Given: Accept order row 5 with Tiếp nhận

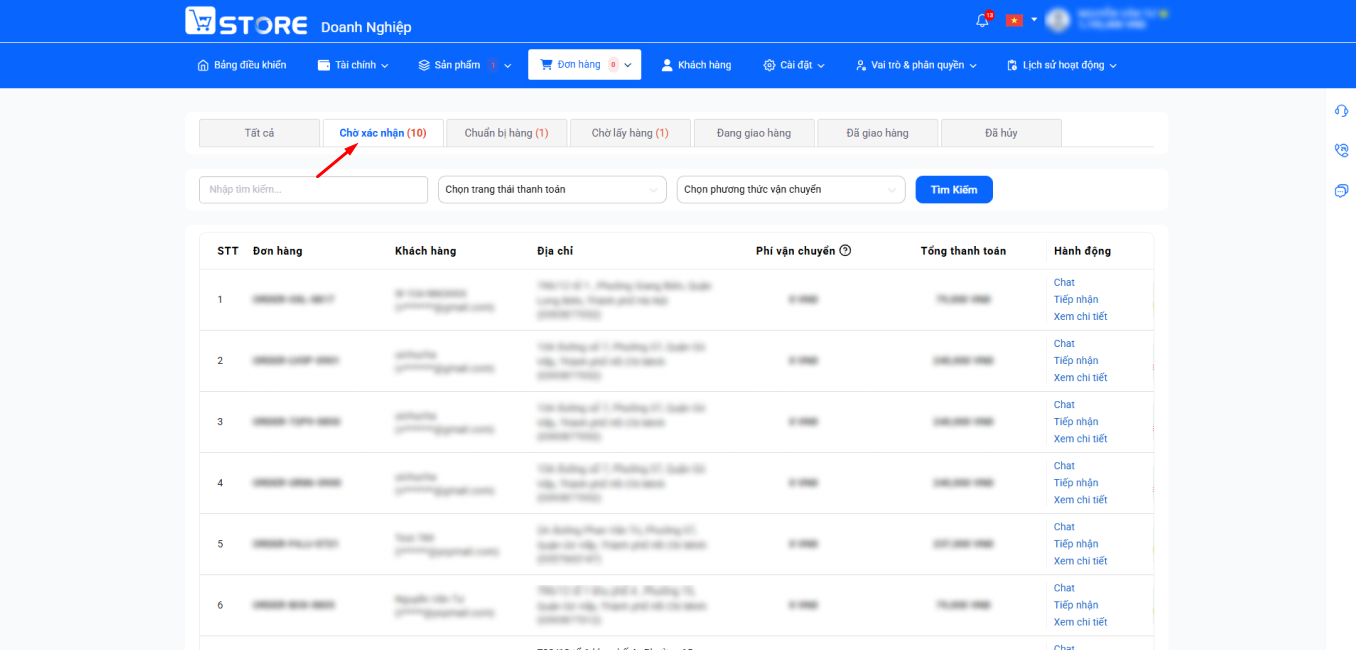Looking at the screenshot, I should click(1076, 544).
